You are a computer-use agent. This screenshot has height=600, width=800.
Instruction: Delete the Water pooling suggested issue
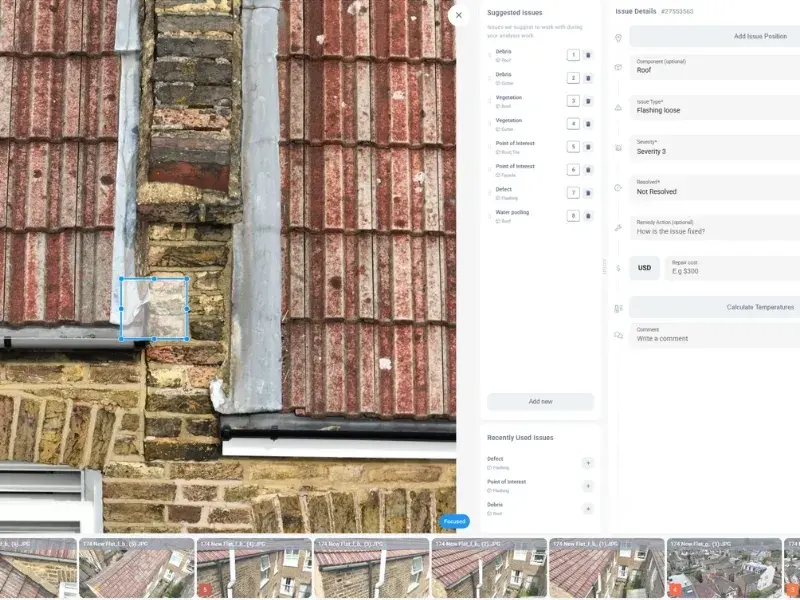[588, 216]
